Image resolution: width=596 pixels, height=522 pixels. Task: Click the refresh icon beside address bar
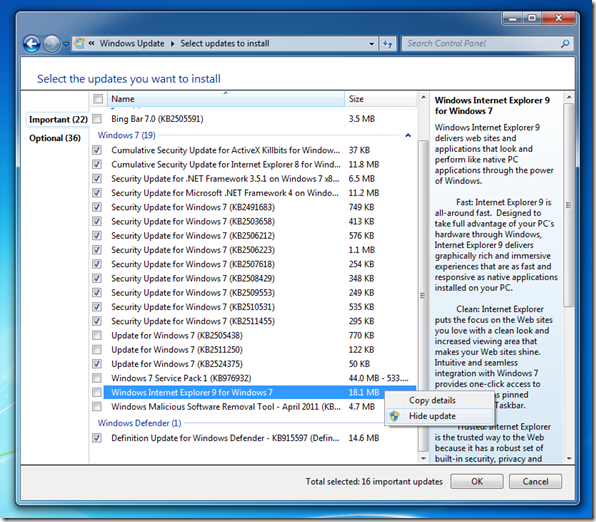[387, 44]
